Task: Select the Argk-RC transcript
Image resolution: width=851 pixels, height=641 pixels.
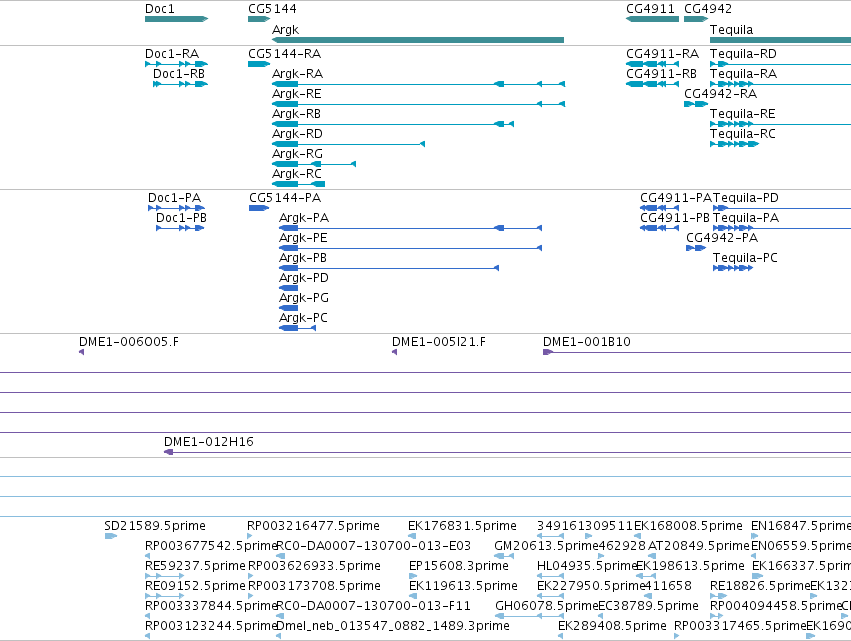Action: pyautogui.click(x=299, y=184)
